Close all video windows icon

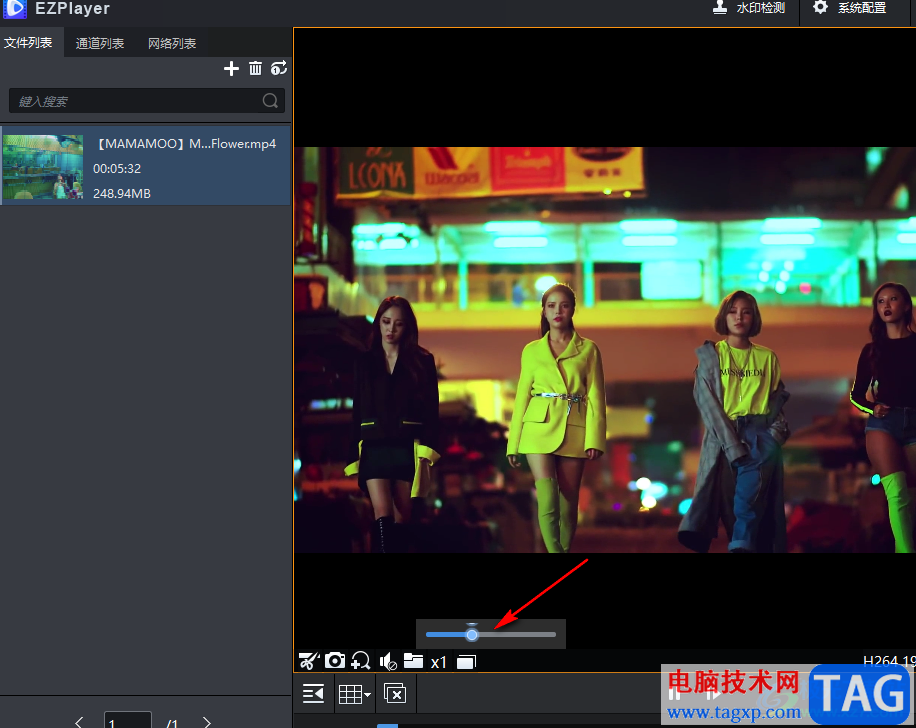click(x=395, y=694)
